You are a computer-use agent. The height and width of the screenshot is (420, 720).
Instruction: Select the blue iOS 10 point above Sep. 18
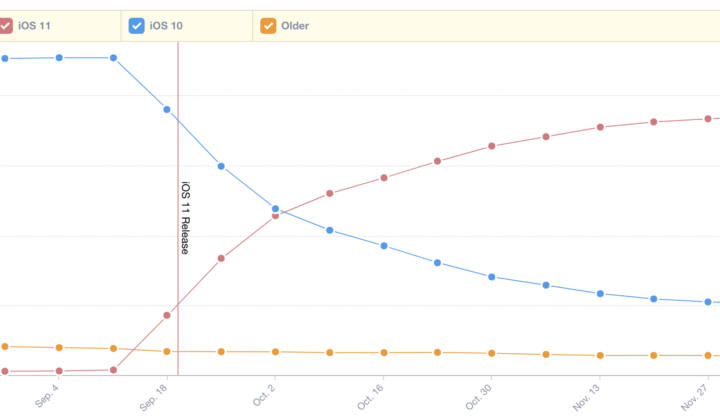167,109
